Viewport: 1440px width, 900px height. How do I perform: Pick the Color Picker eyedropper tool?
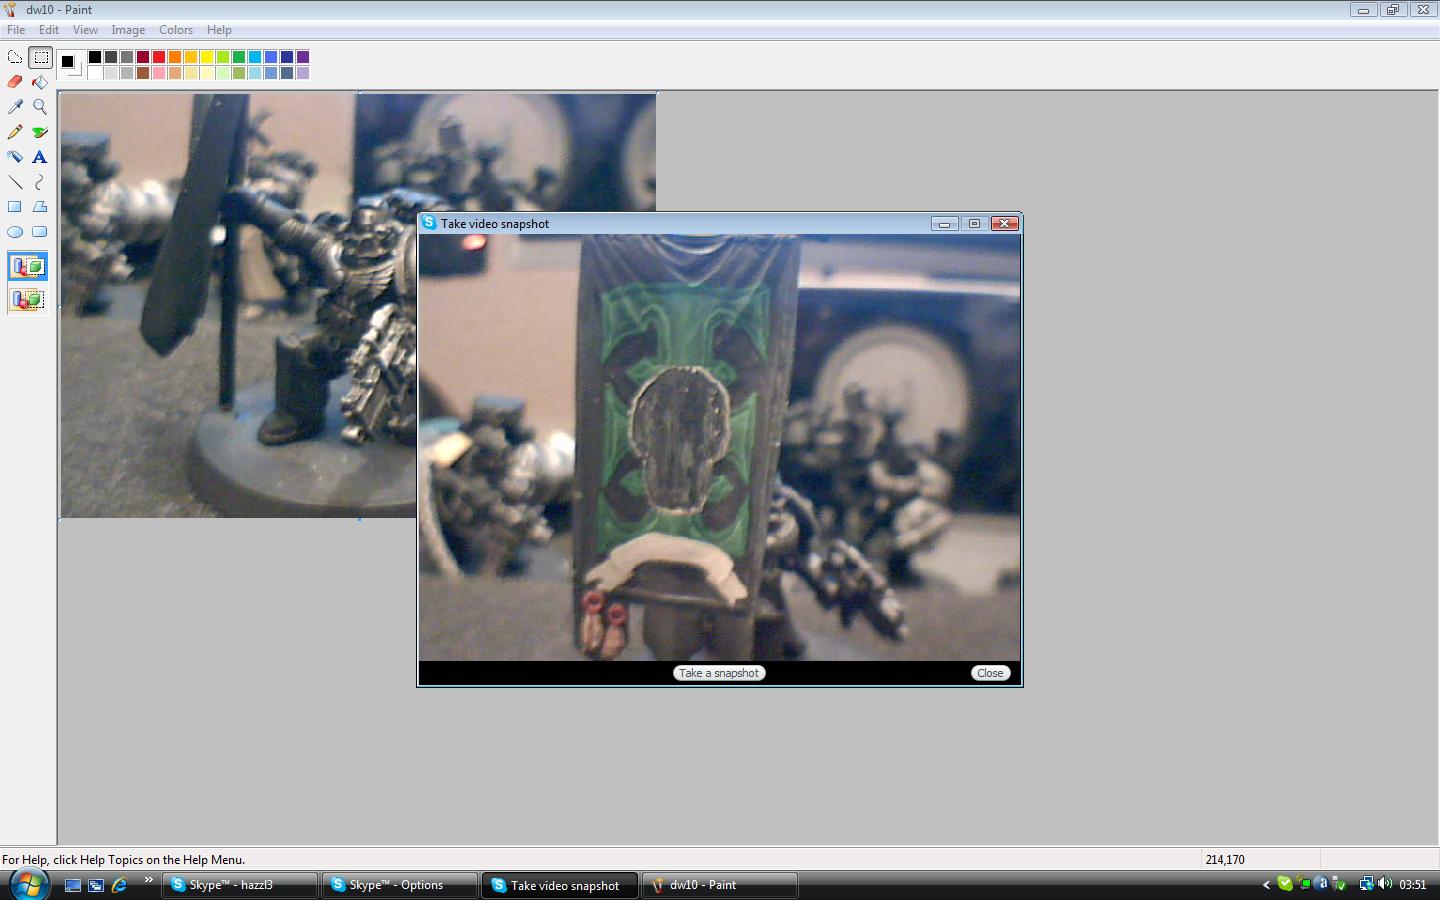pos(15,107)
